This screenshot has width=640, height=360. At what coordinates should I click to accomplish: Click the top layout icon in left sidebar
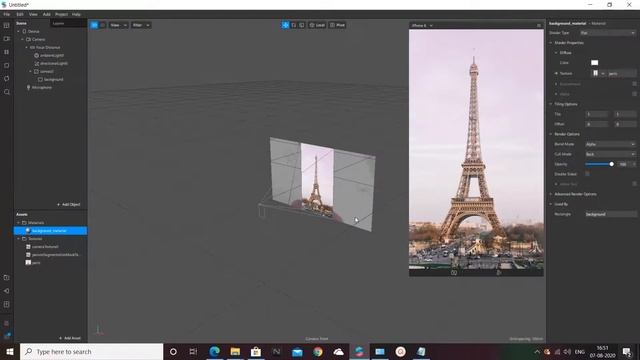(7, 25)
